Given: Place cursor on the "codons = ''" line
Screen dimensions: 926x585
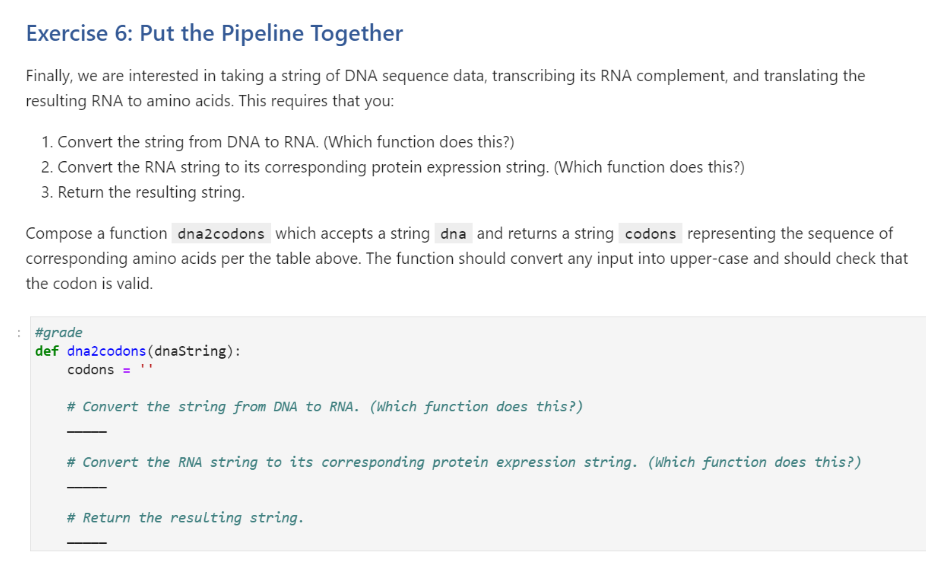Looking at the screenshot, I should click(109, 370).
